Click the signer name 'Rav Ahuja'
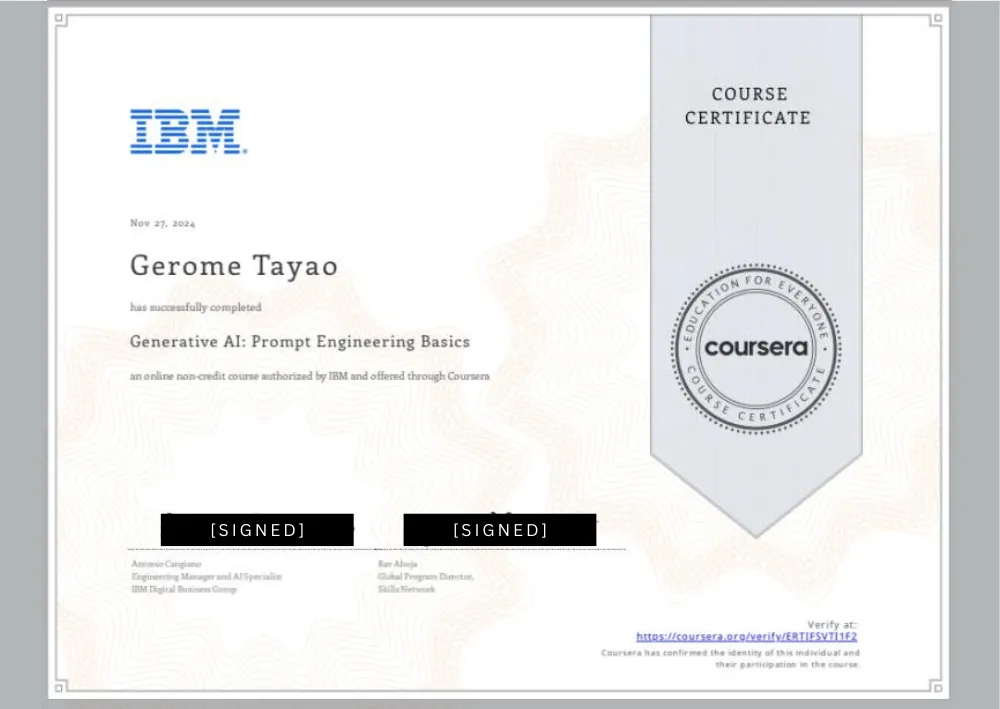 click(394, 564)
